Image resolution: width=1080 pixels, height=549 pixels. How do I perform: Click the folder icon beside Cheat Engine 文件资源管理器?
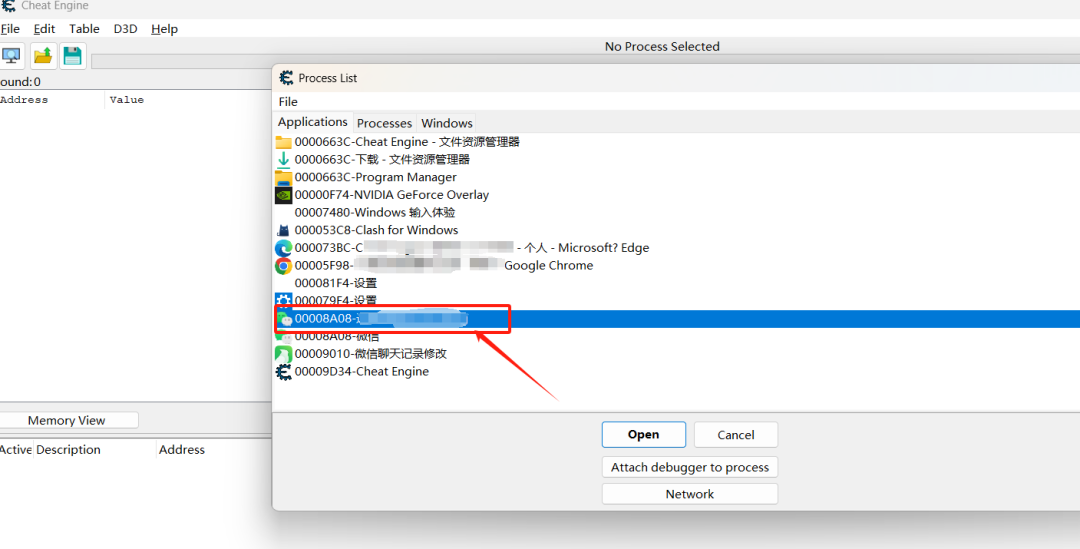point(283,142)
